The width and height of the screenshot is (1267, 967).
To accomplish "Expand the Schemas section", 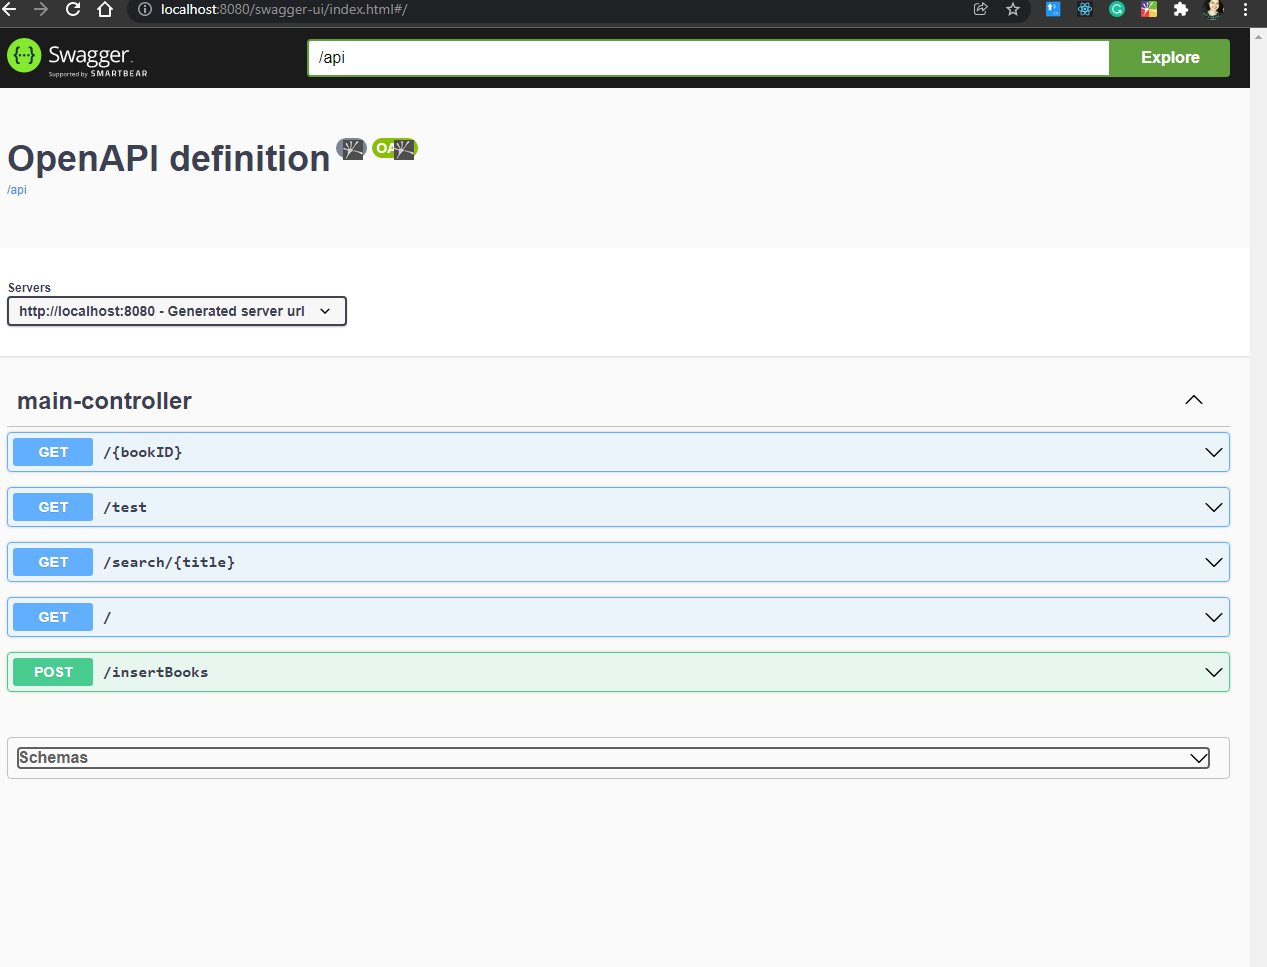I will click(613, 758).
